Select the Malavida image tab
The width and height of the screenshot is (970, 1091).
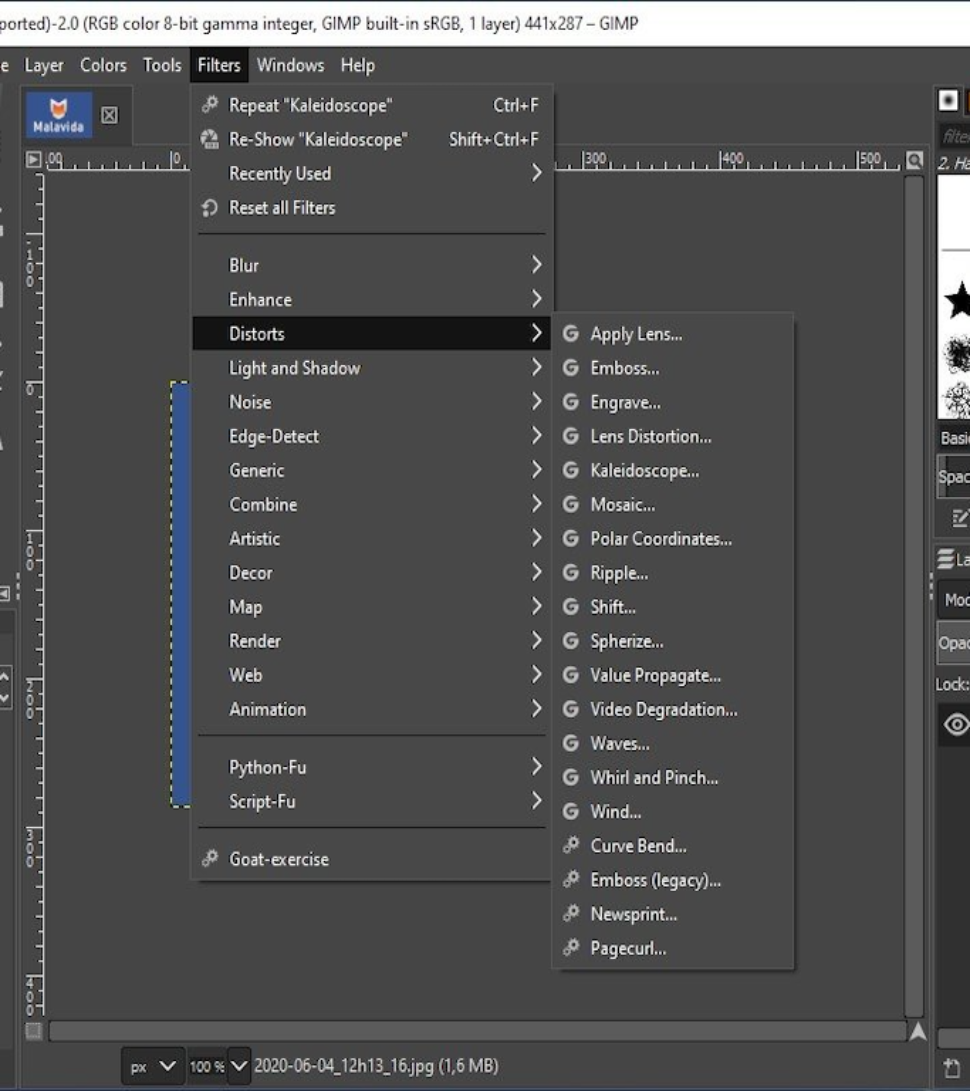coord(58,115)
